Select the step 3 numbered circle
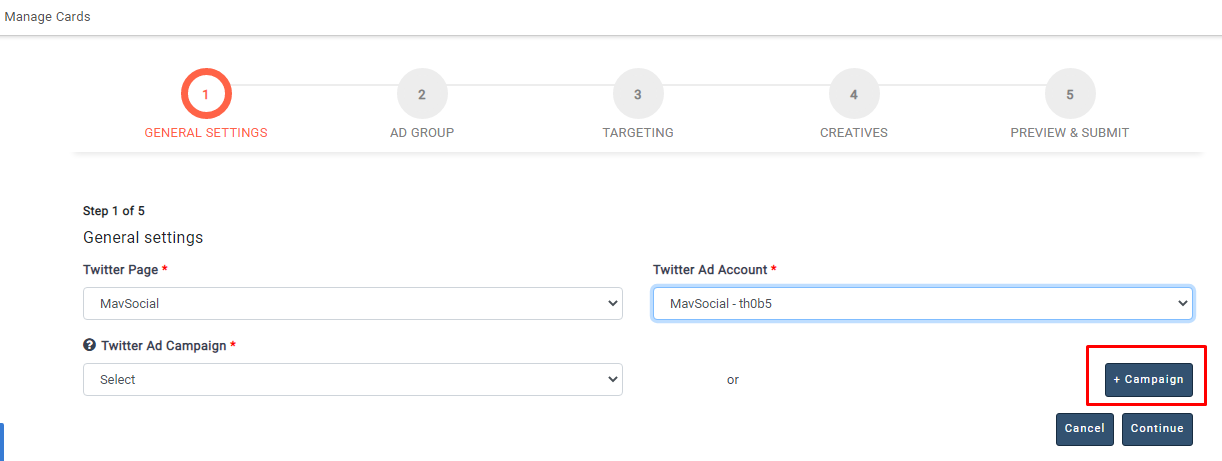The height and width of the screenshot is (461, 1222). click(x=638, y=94)
